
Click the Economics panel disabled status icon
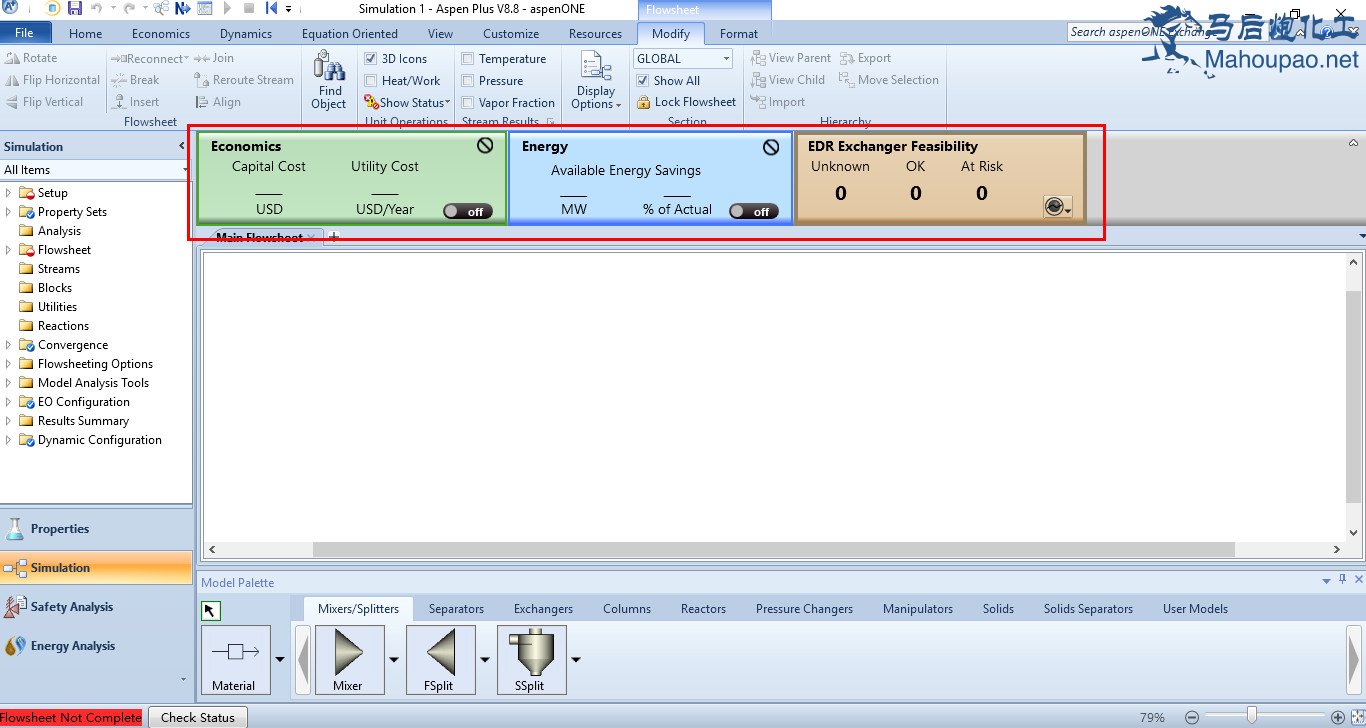click(485, 146)
